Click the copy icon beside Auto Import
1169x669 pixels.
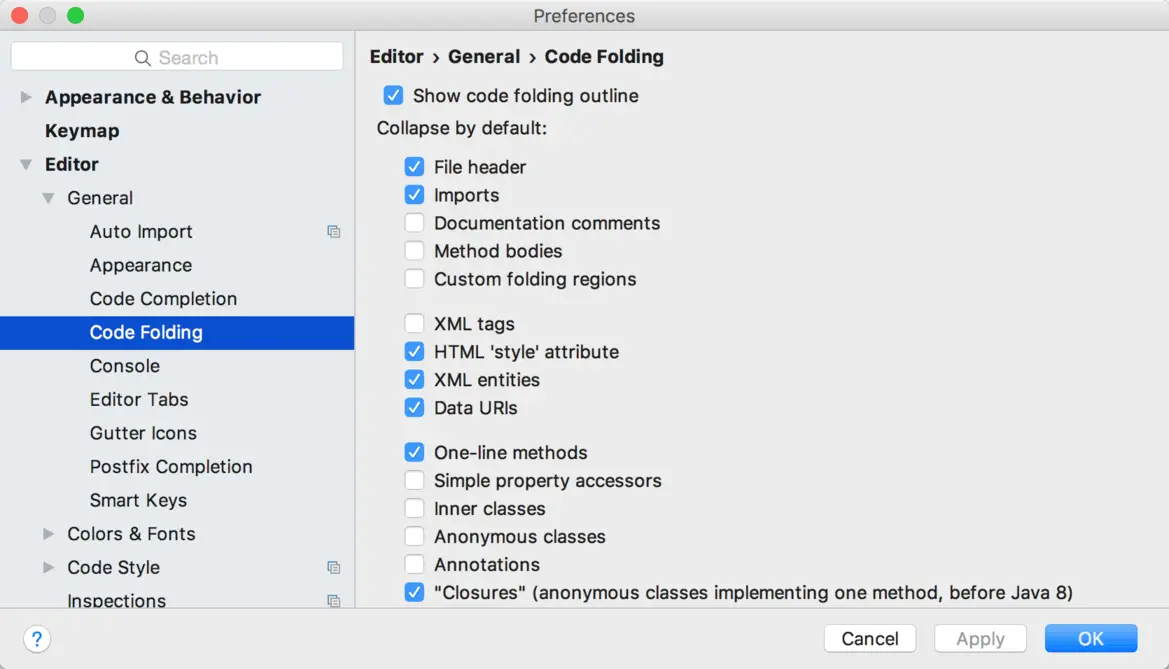point(334,232)
